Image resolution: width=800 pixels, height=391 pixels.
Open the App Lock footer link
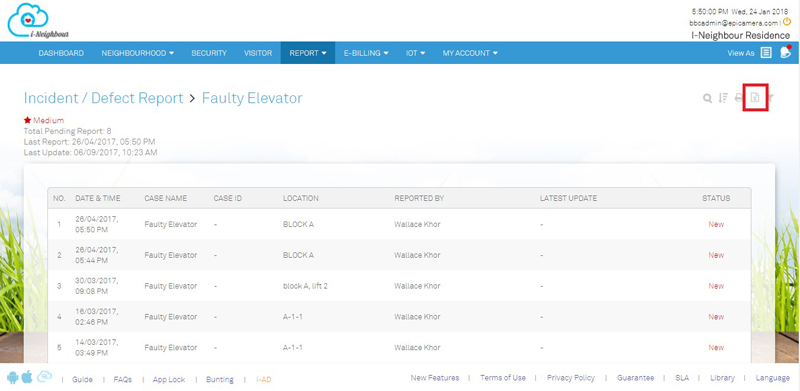click(169, 379)
